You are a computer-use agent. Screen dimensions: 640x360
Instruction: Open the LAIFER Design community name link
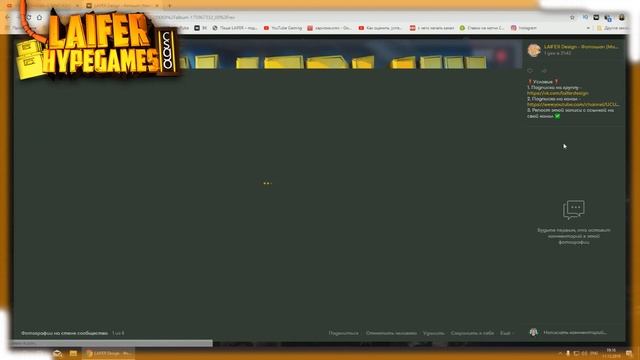581,47
